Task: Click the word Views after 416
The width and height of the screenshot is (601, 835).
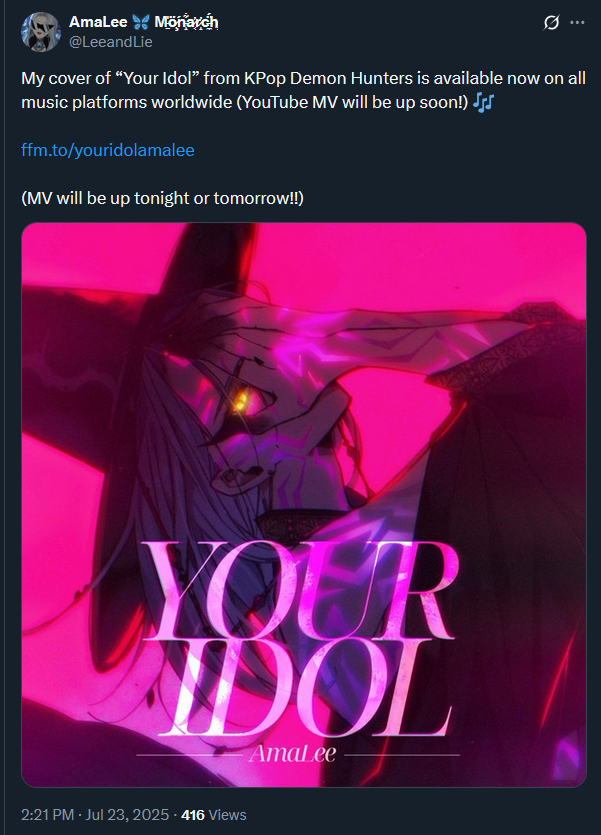Action: tap(227, 815)
